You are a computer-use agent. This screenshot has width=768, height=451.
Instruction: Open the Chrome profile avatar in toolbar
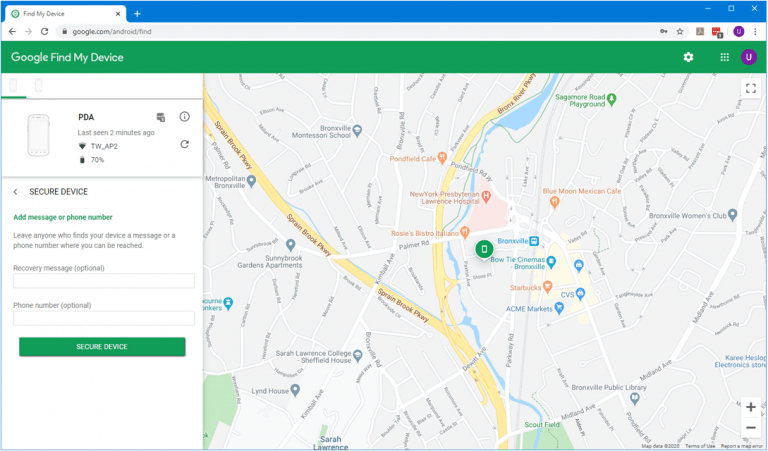pyautogui.click(x=739, y=31)
